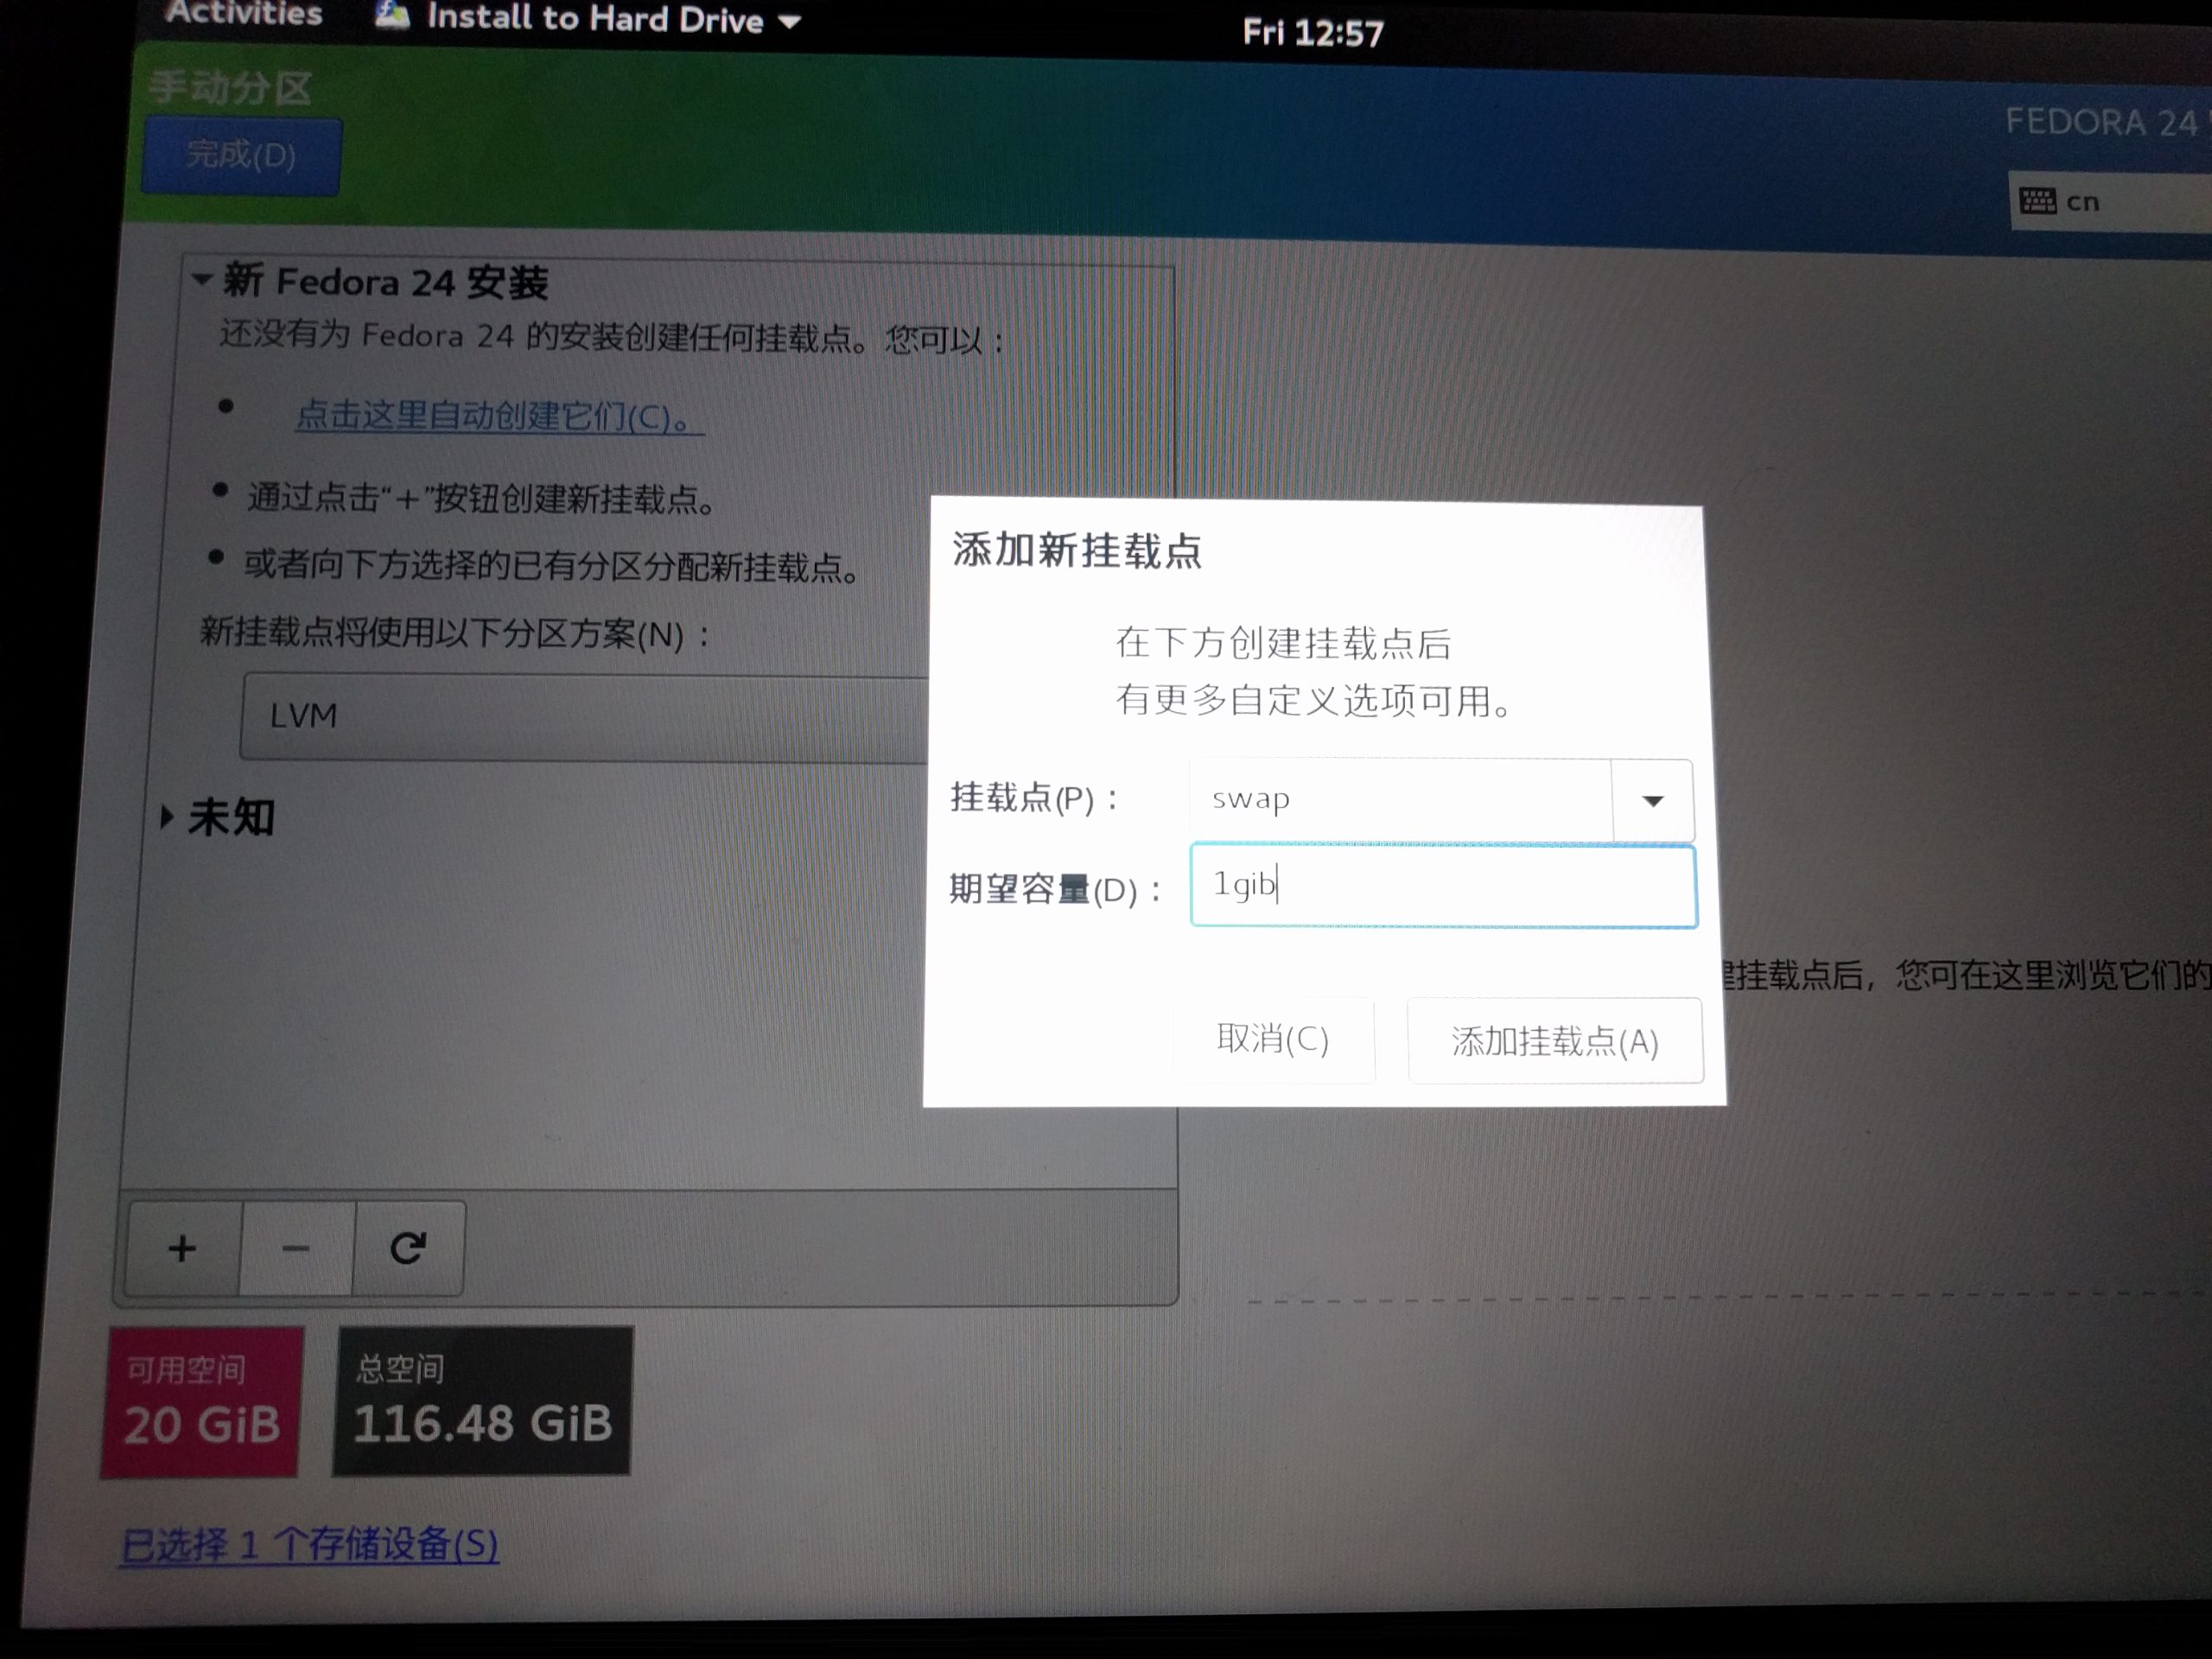This screenshot has width=2212, height=1659.
Task: Click the 期望容量 input field containing 1gib
Action: (1443, 886)
